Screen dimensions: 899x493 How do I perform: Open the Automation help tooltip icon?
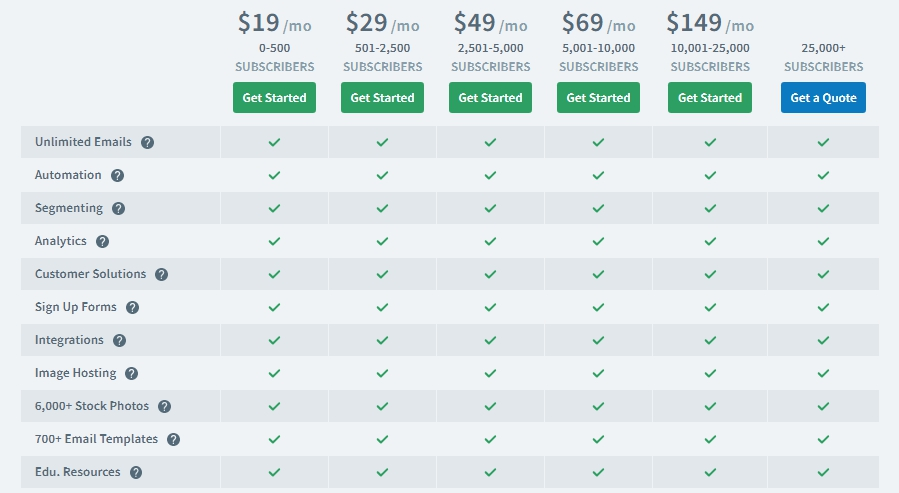pos(118,175)
